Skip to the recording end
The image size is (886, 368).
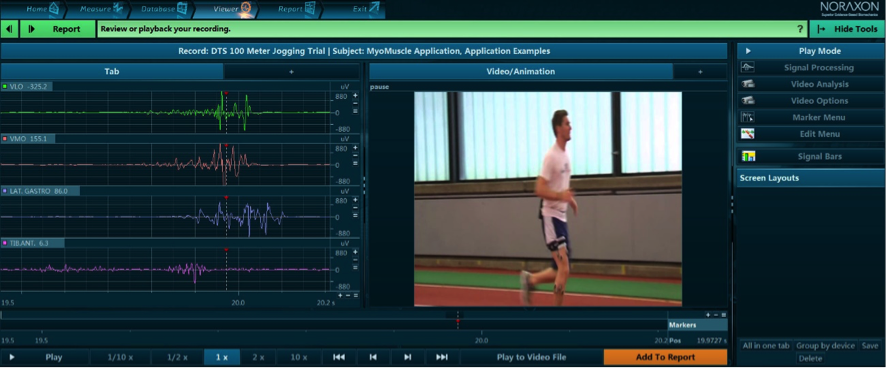442,357
